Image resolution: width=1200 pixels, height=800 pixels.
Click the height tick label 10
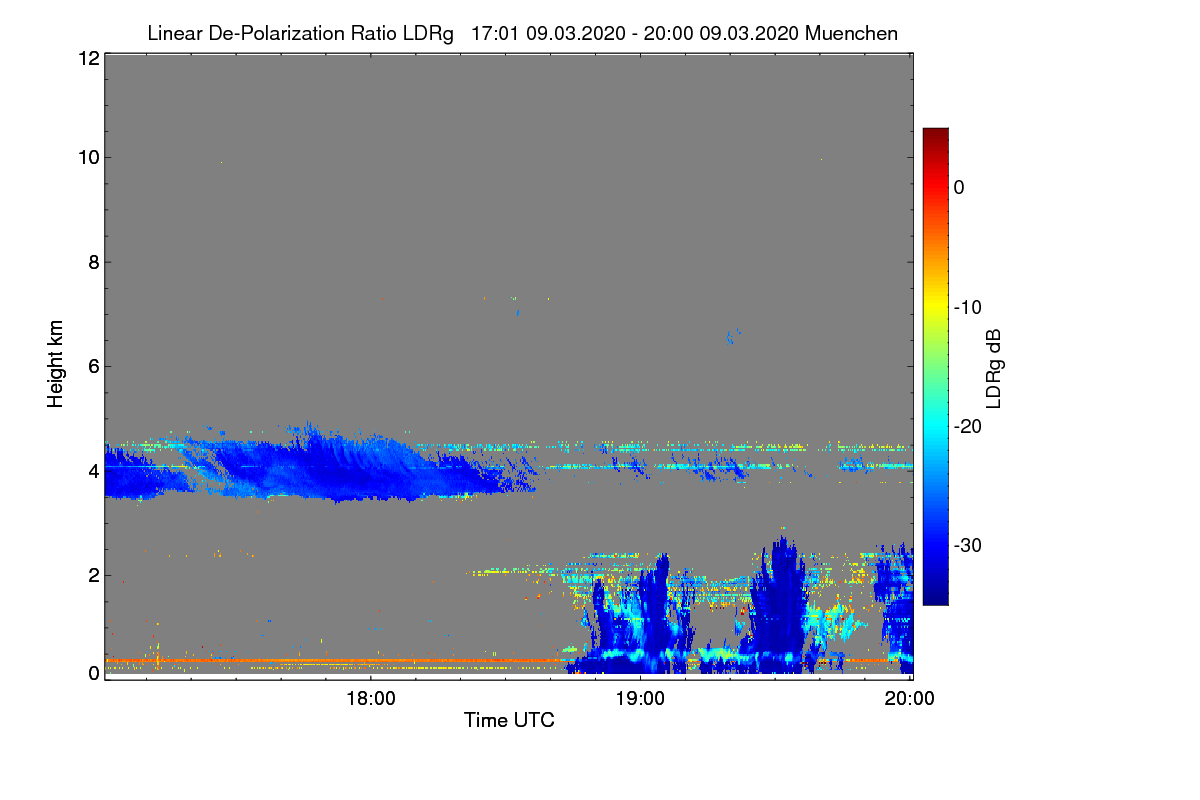88,157
